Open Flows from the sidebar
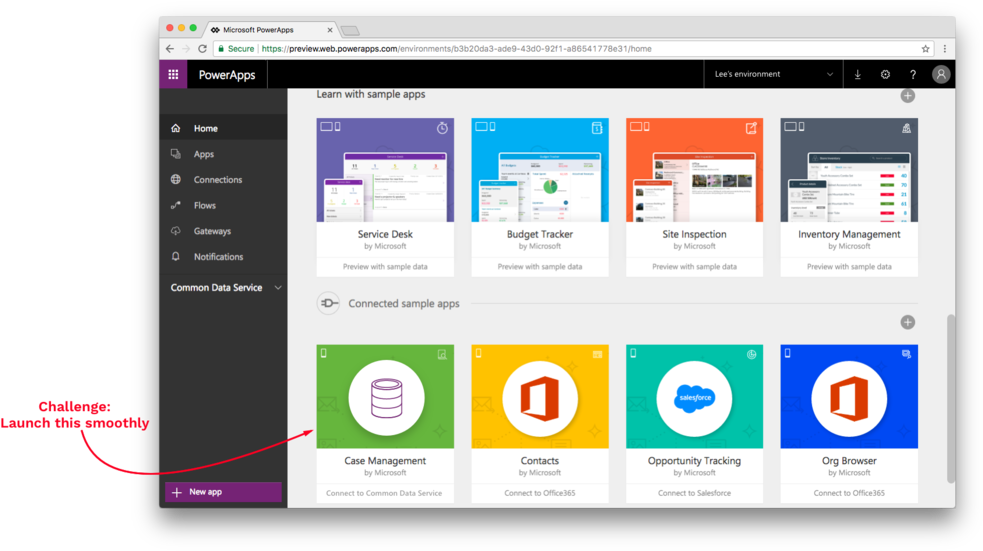Image resolution: width=983 pixels, height=551 pixels. pos(205,205)
